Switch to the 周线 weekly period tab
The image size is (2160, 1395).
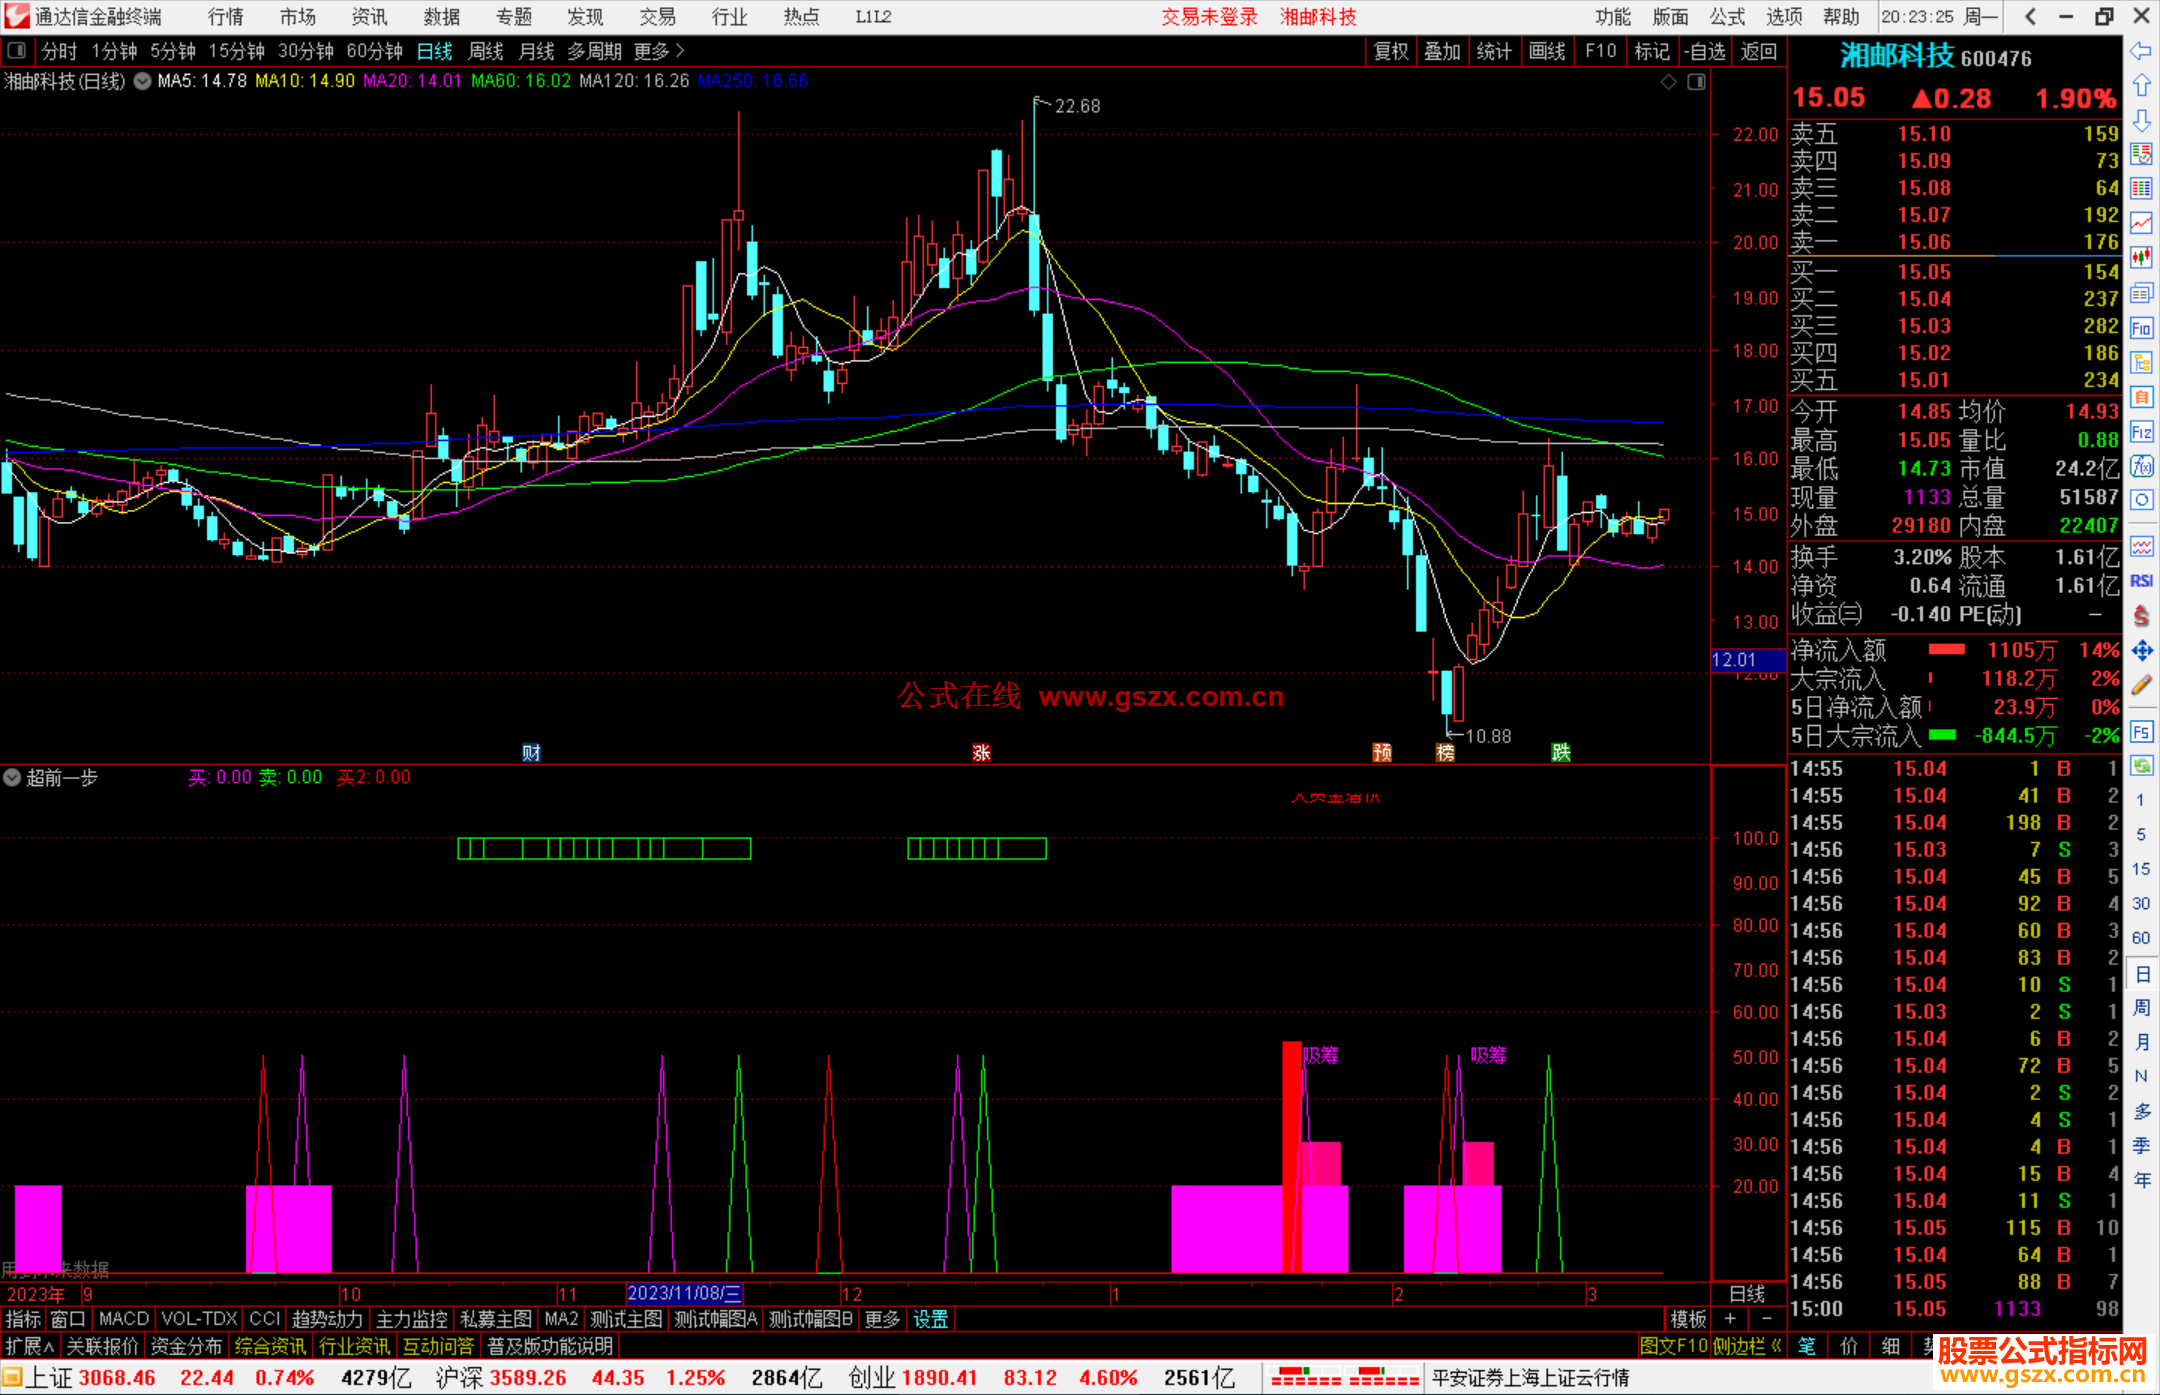click(x=486, y=51)
